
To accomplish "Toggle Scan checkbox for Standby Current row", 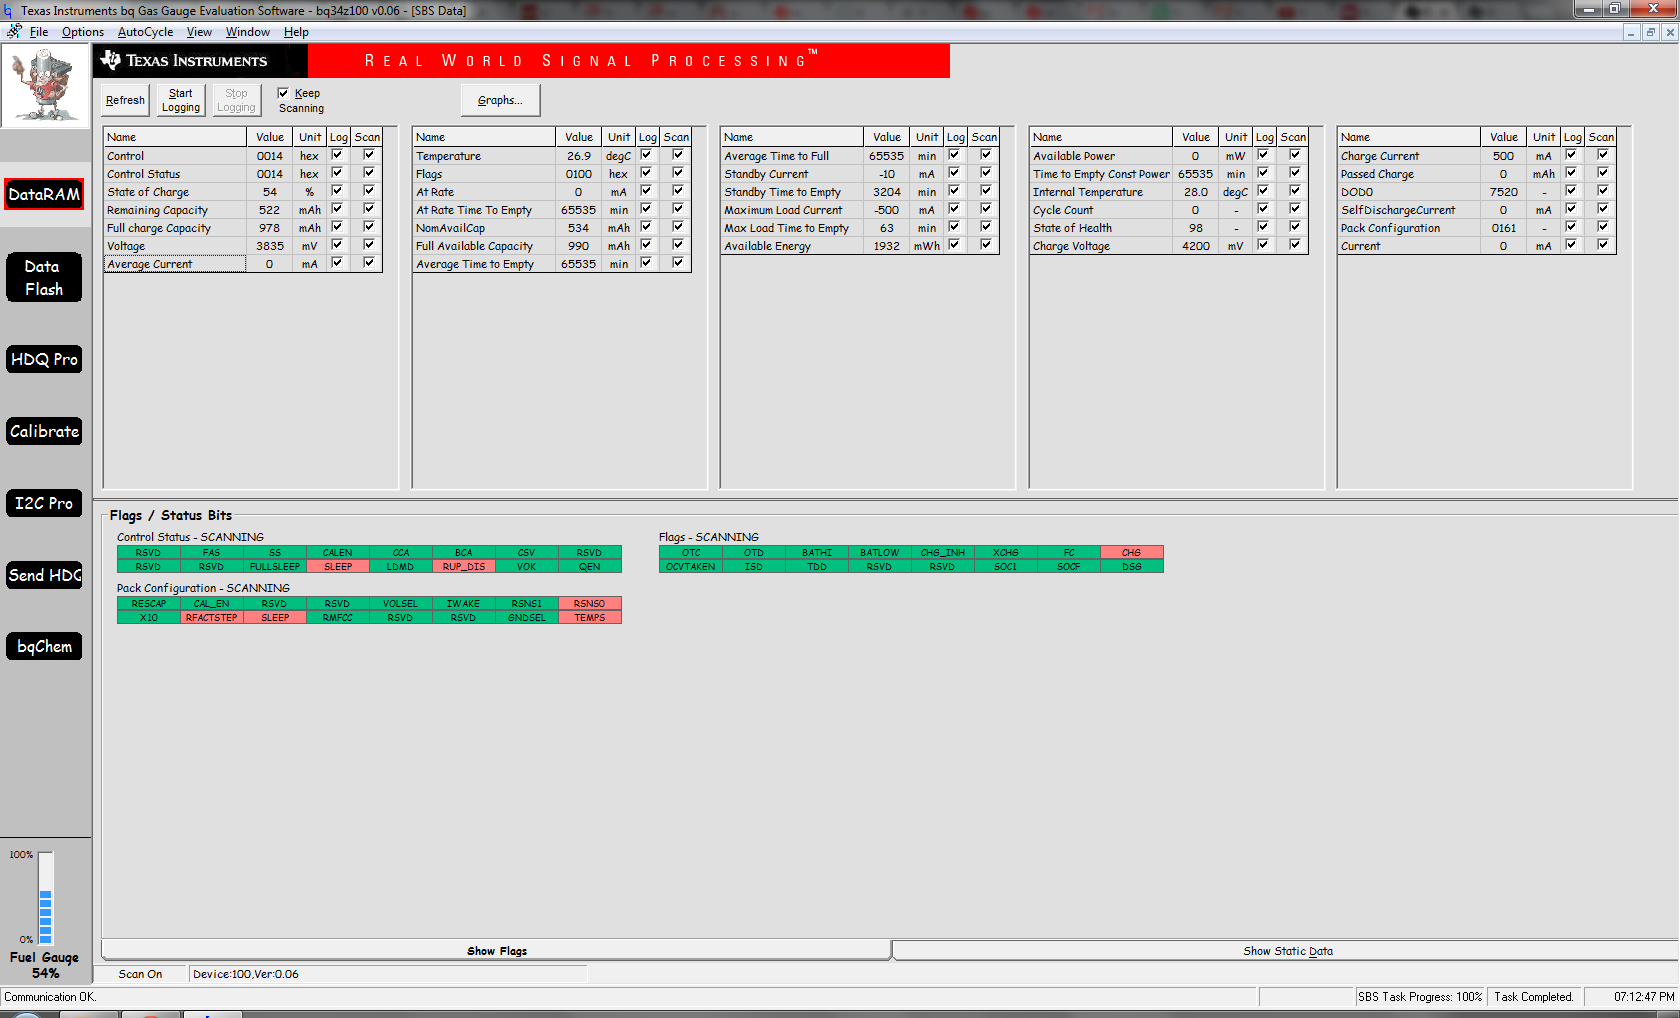I will tap(986, 173).
